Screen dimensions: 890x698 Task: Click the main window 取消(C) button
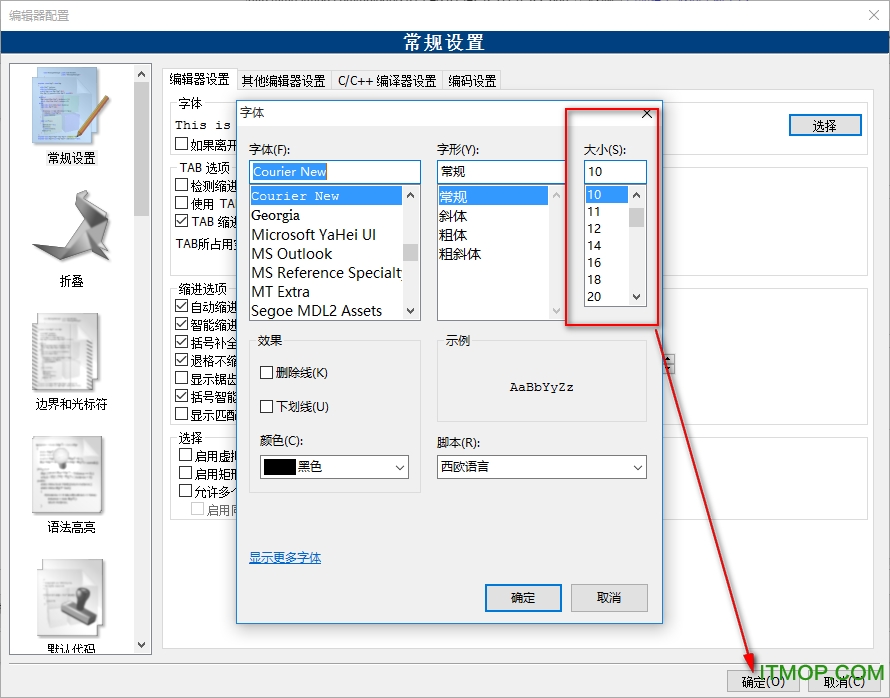pyautogui.click(x=844, y=682)
